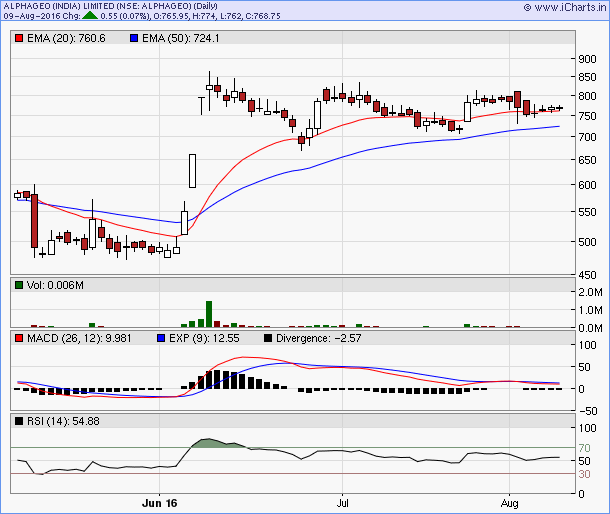Click the RSI (14): 54.88 label
Image resolution: width=610 pixels, height=514 pixels.
(x=63, y=421)
